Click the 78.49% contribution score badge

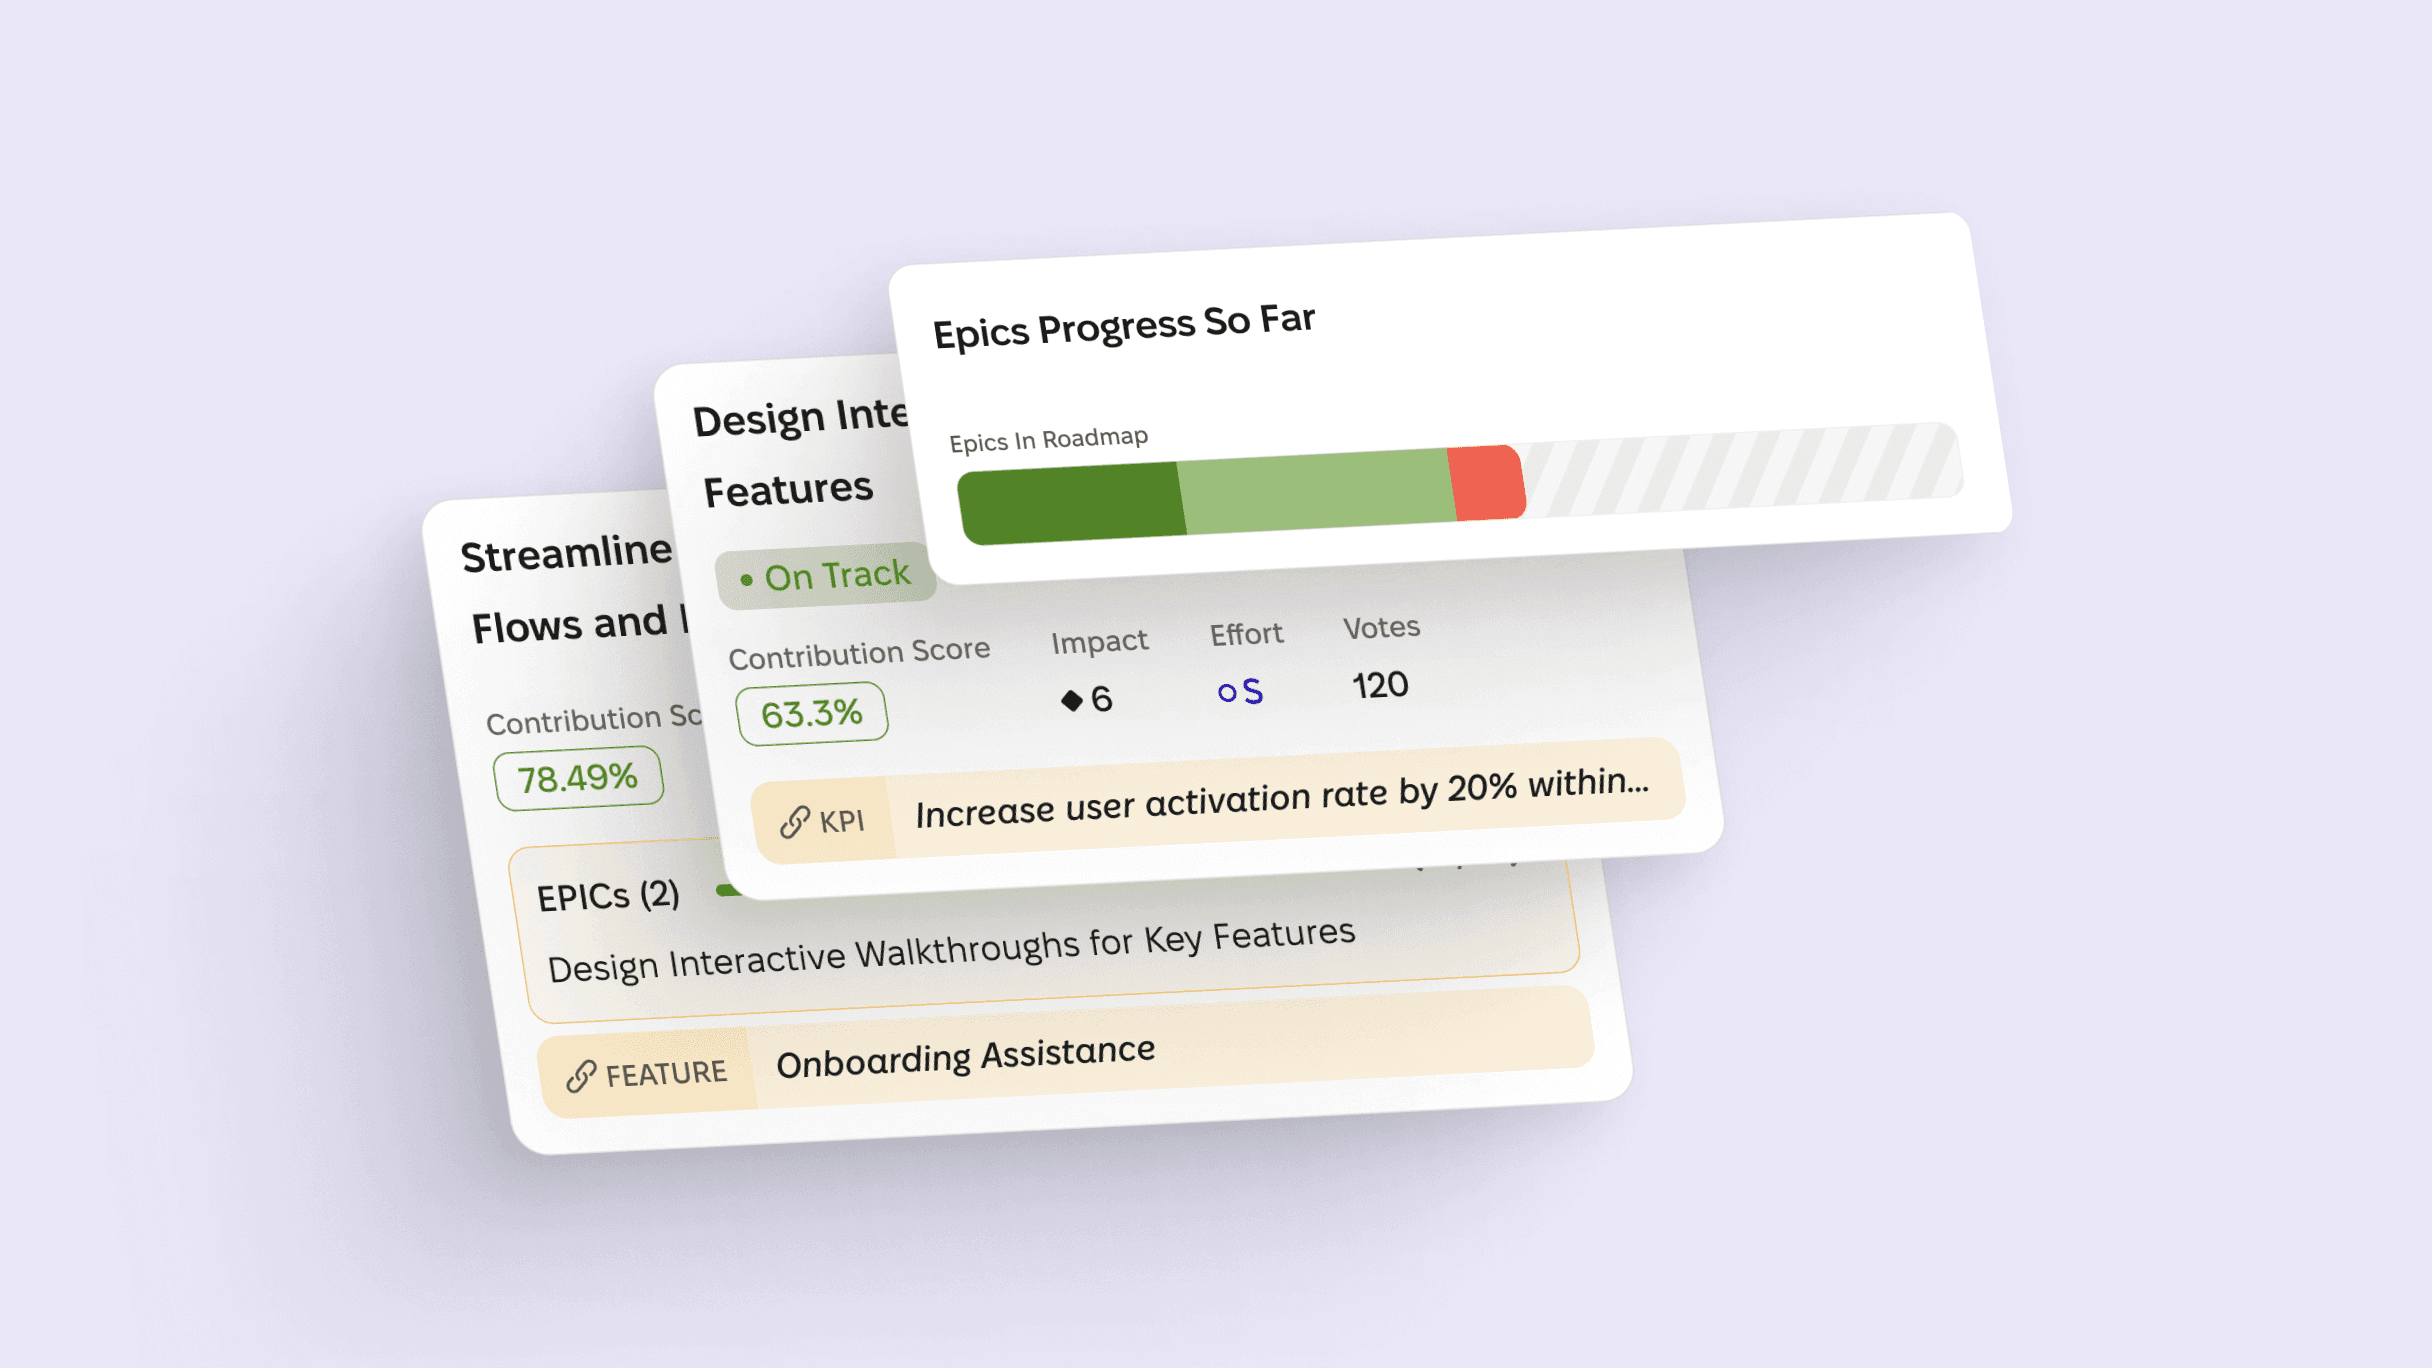[578, 778]
